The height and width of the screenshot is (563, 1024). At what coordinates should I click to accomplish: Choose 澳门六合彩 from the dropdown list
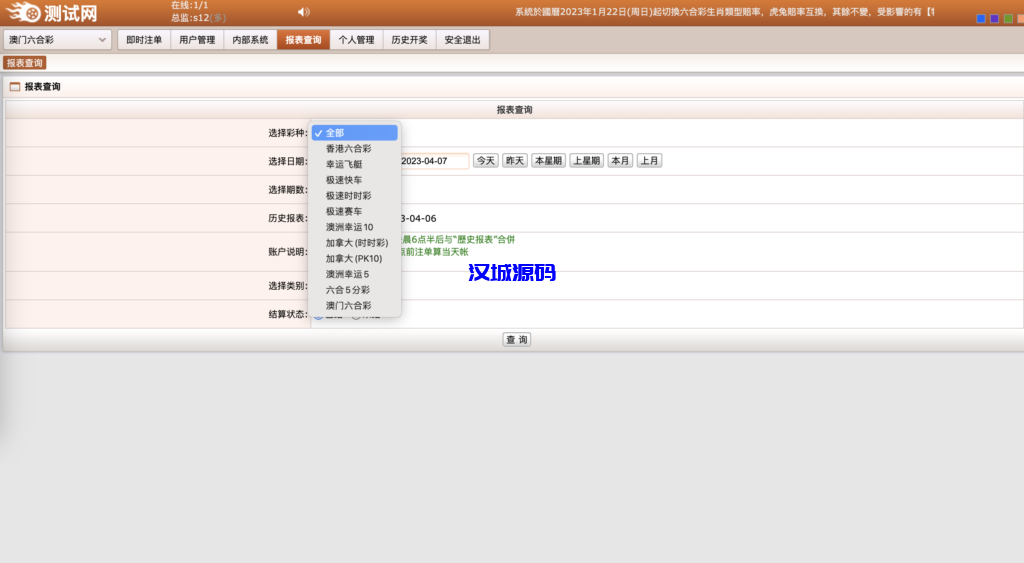(x=355, y=305)
